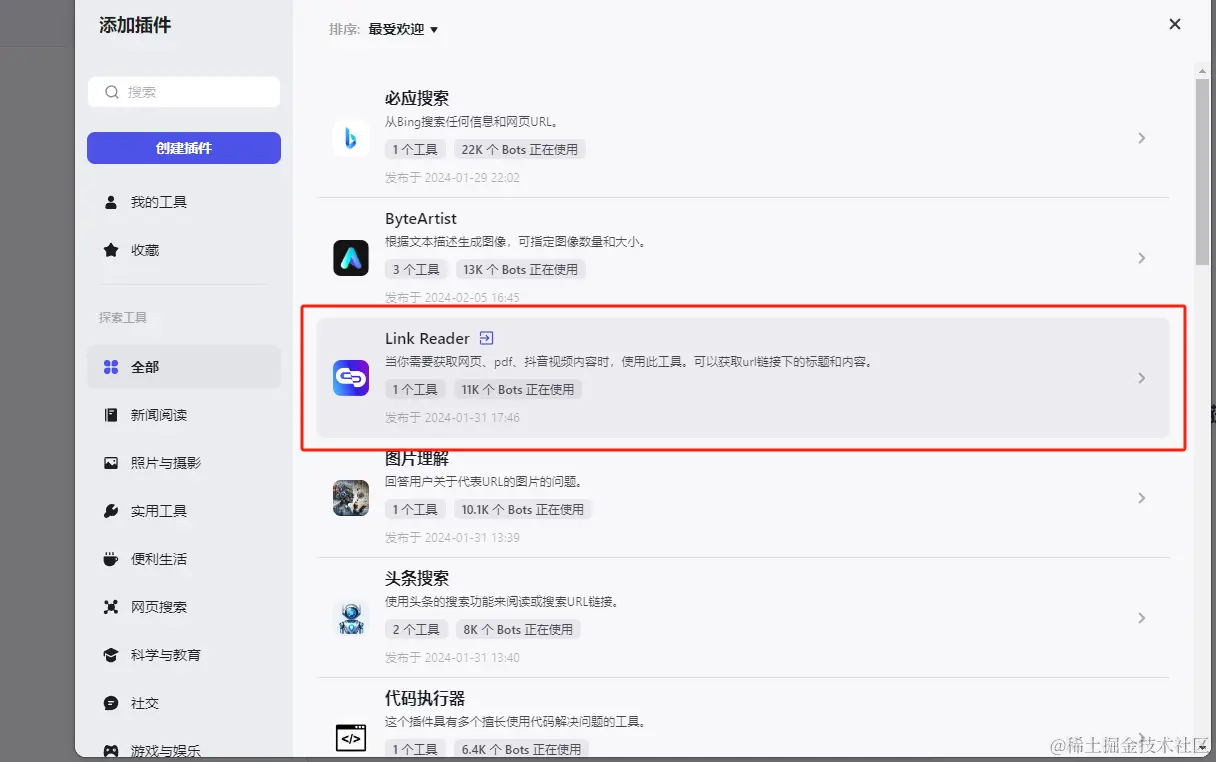This screenshot has width=1216, height=762.
Task: Click the cup icon beside 便利生活
Action: pyautogui.click(x=111, y=559)
